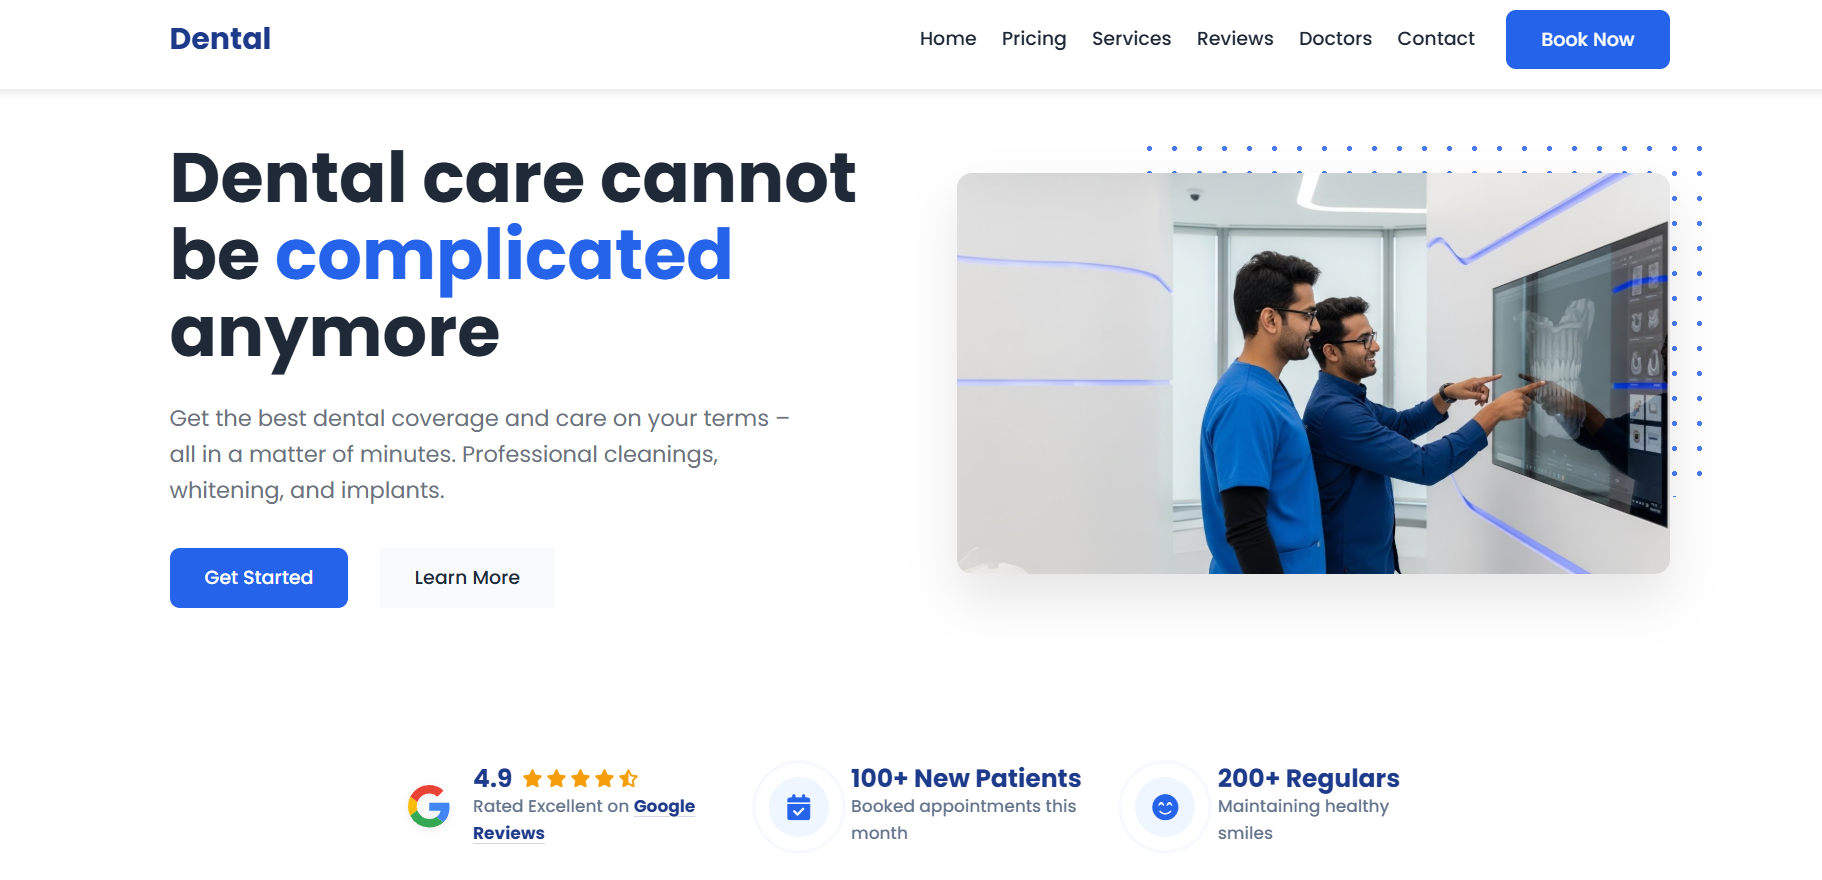Click the Learn More button
Image resolution: width=1822 pixels, height=880 pixels.
click(467, 577)
